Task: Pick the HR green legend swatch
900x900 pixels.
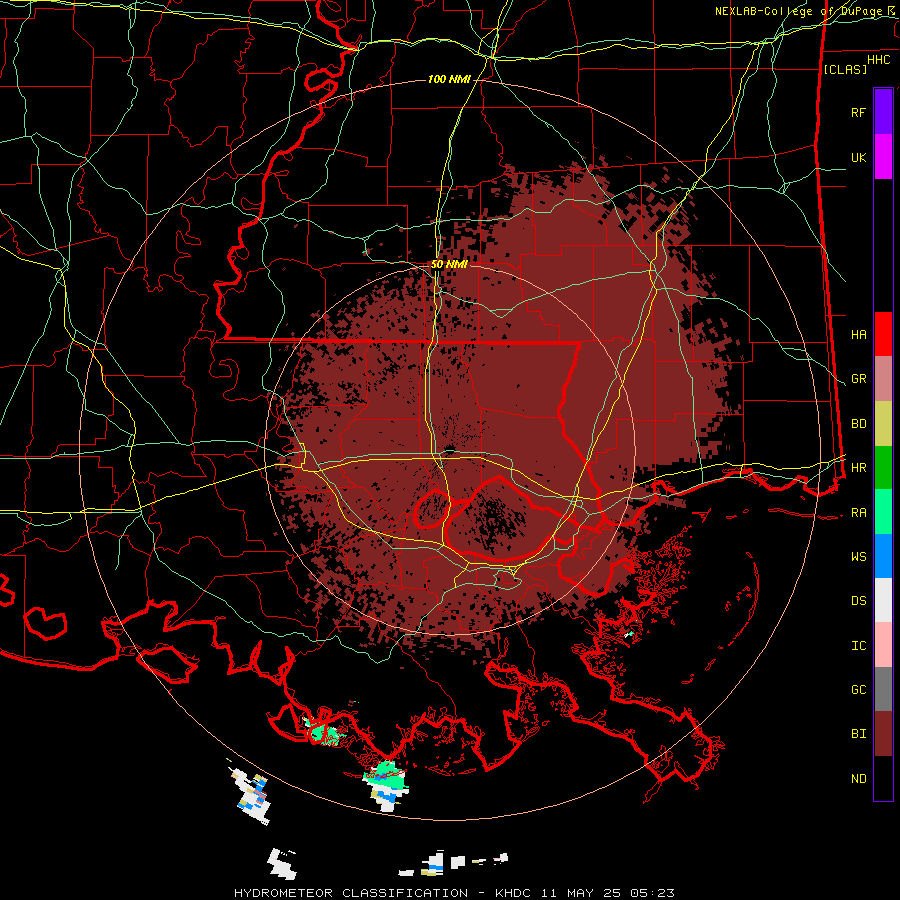Action: (x=883, y=468)
